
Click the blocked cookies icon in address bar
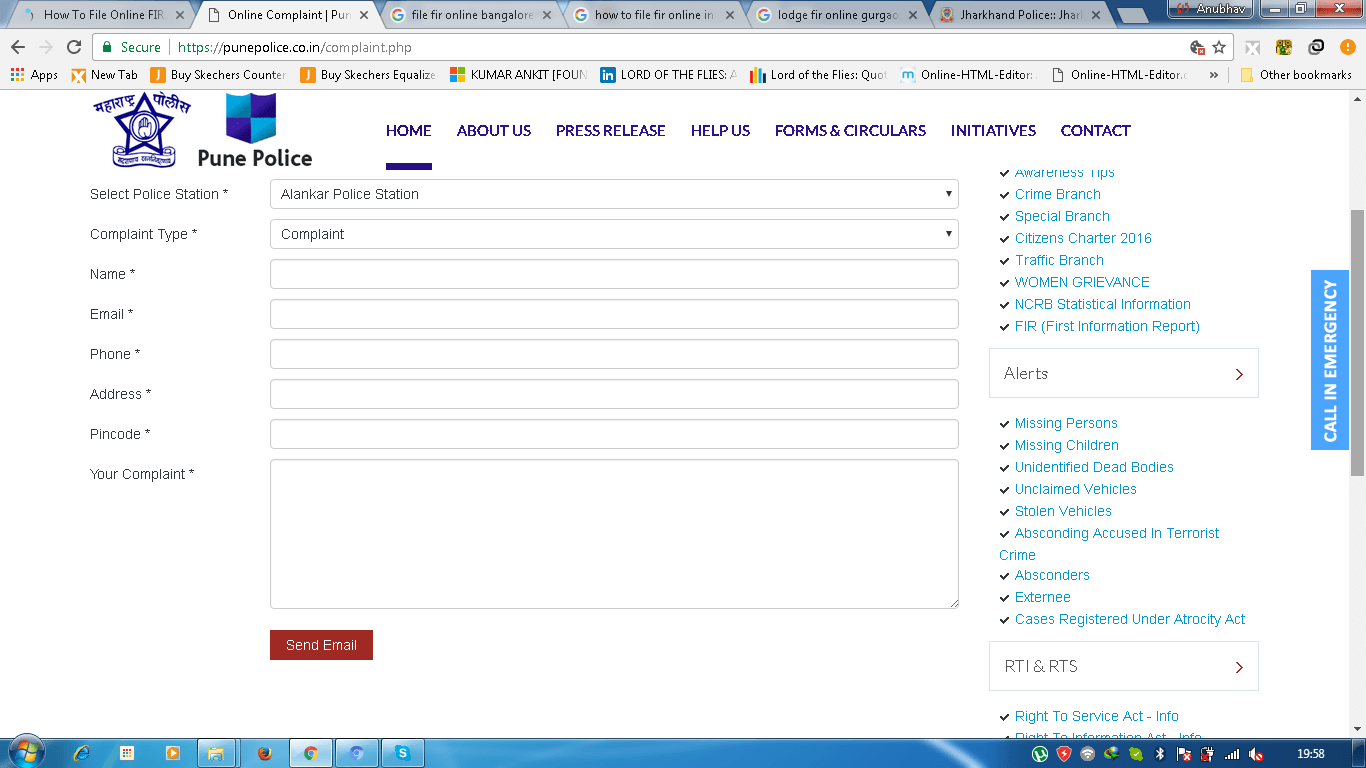pos(1197,47)
